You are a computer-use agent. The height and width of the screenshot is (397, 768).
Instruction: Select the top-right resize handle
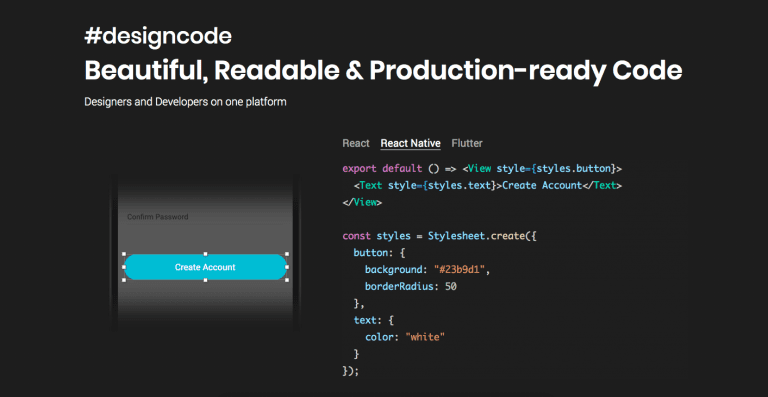pos(287,254)
